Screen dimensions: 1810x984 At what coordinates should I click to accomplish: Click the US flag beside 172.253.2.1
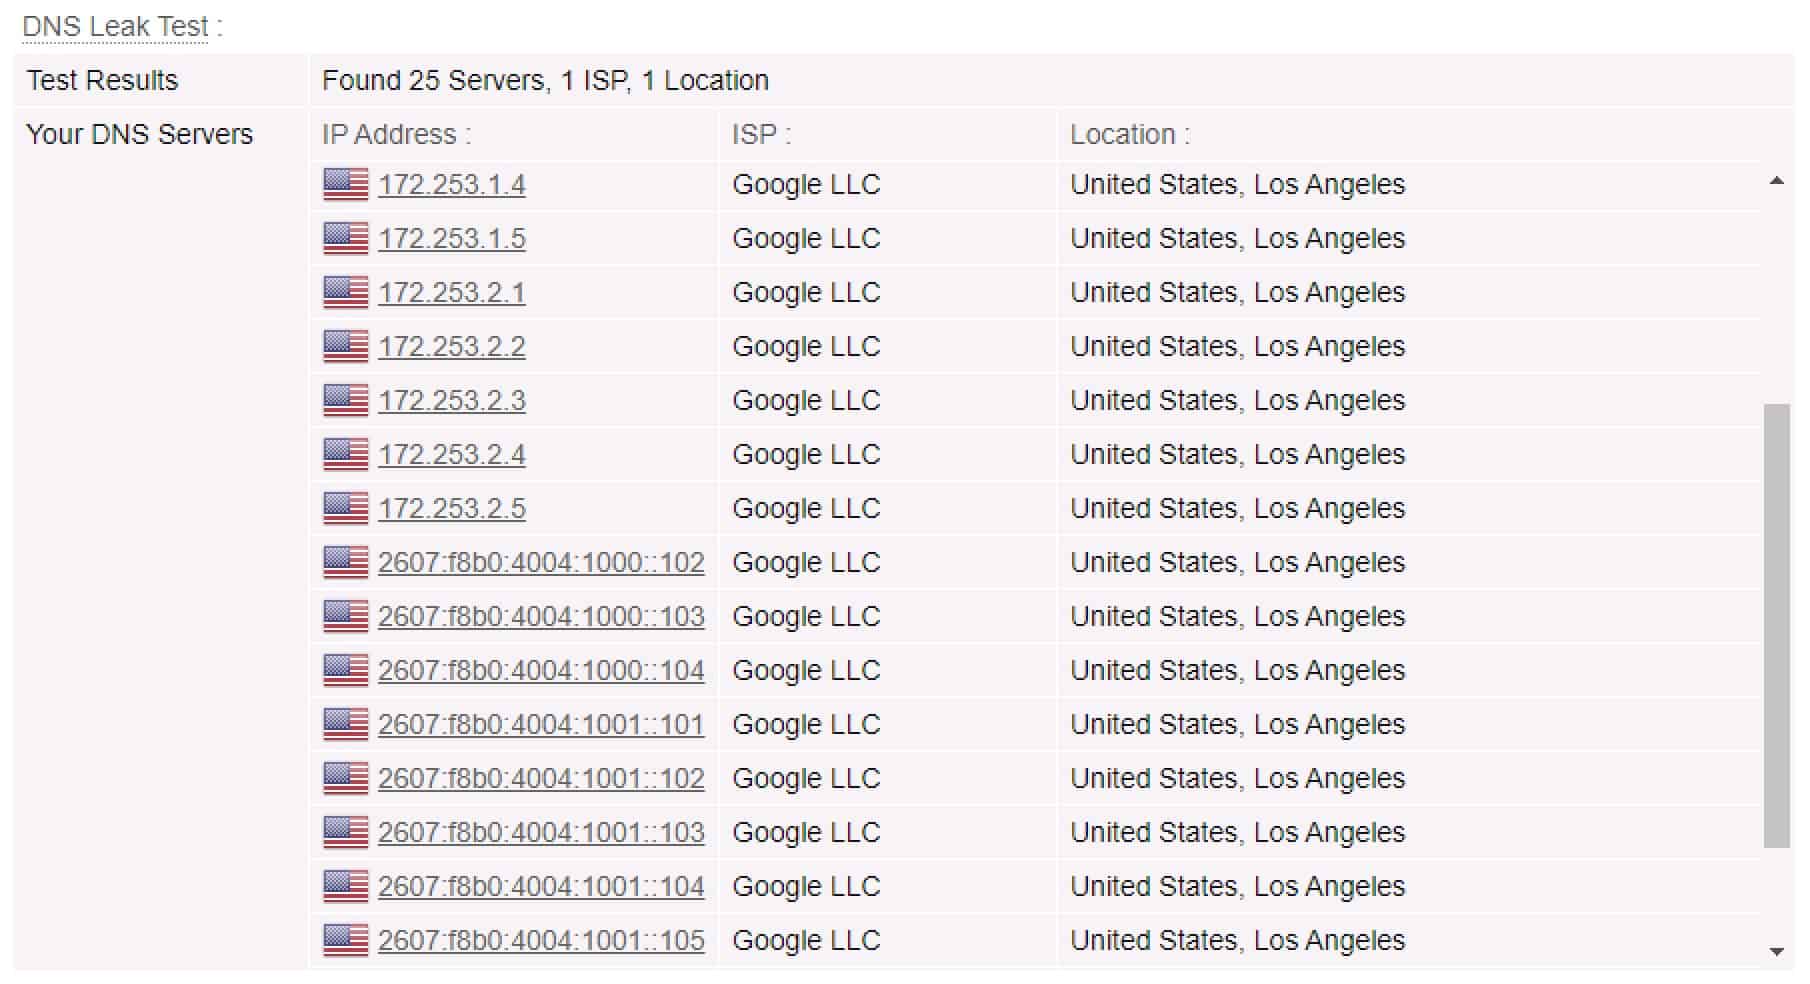coord(346,292)
